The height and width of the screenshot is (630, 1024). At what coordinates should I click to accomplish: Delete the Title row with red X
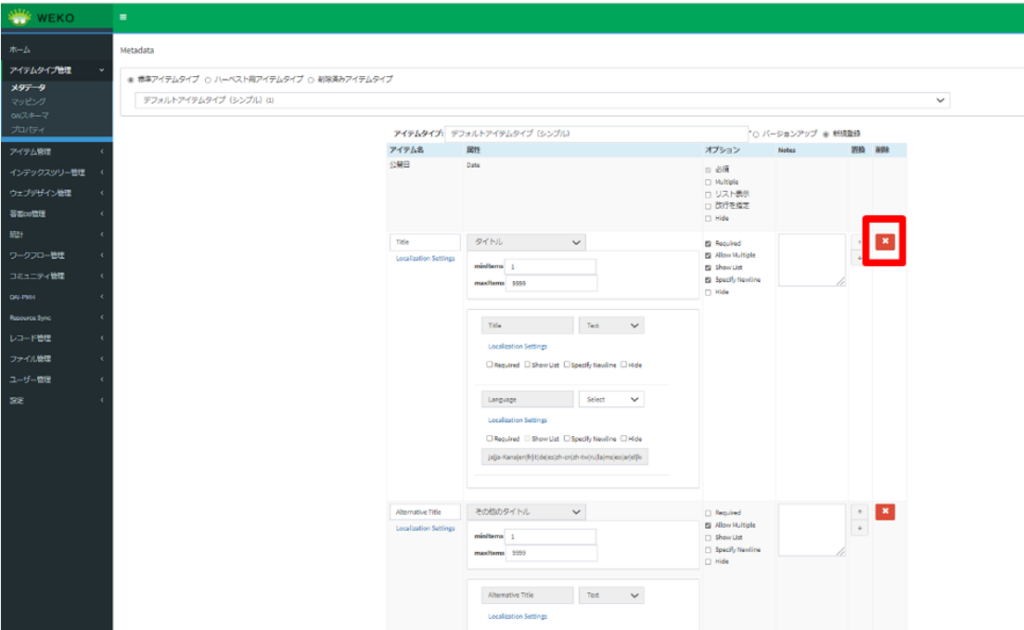pos(885,241)
